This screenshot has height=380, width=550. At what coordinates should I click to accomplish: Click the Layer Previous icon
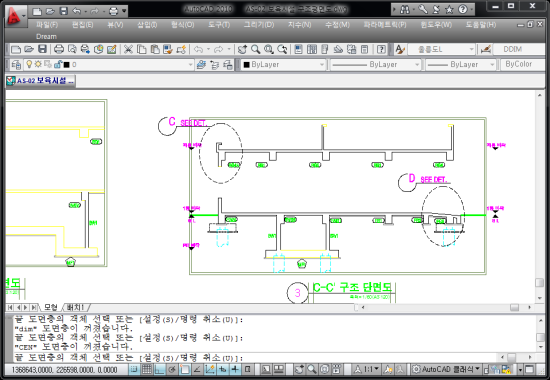pyautogui.click(x=214, y=65)
